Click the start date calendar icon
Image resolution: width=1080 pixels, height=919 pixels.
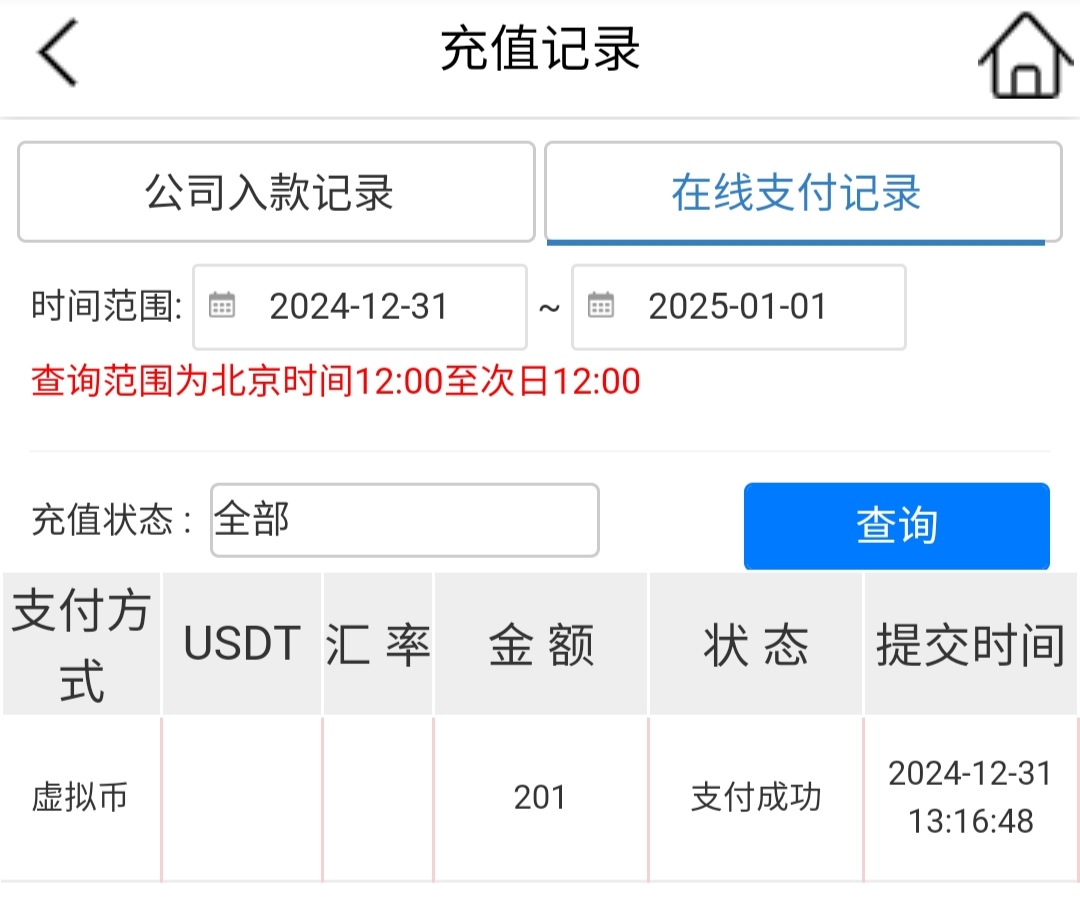pyautogui.click(x=222, y=306)
